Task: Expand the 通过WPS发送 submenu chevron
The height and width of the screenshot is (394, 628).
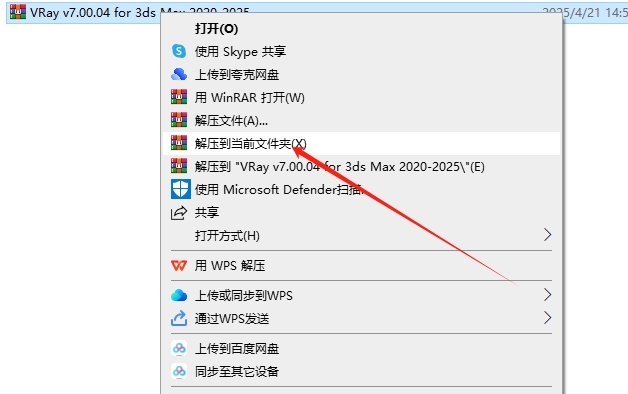Action: click(547, 318)
